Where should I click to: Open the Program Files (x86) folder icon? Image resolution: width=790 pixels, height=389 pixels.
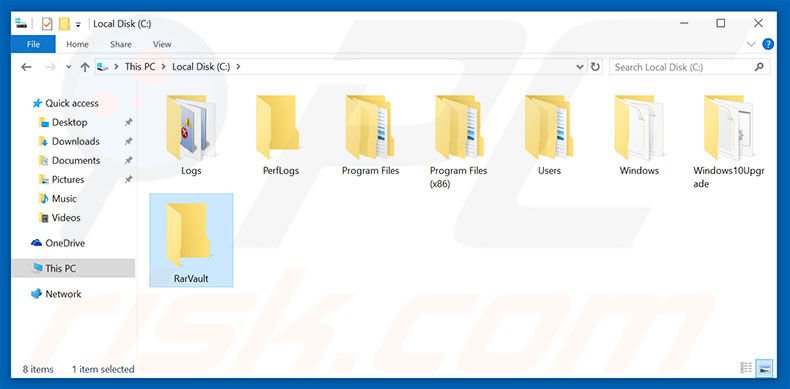pyautogui.click(x=460, y=127)
